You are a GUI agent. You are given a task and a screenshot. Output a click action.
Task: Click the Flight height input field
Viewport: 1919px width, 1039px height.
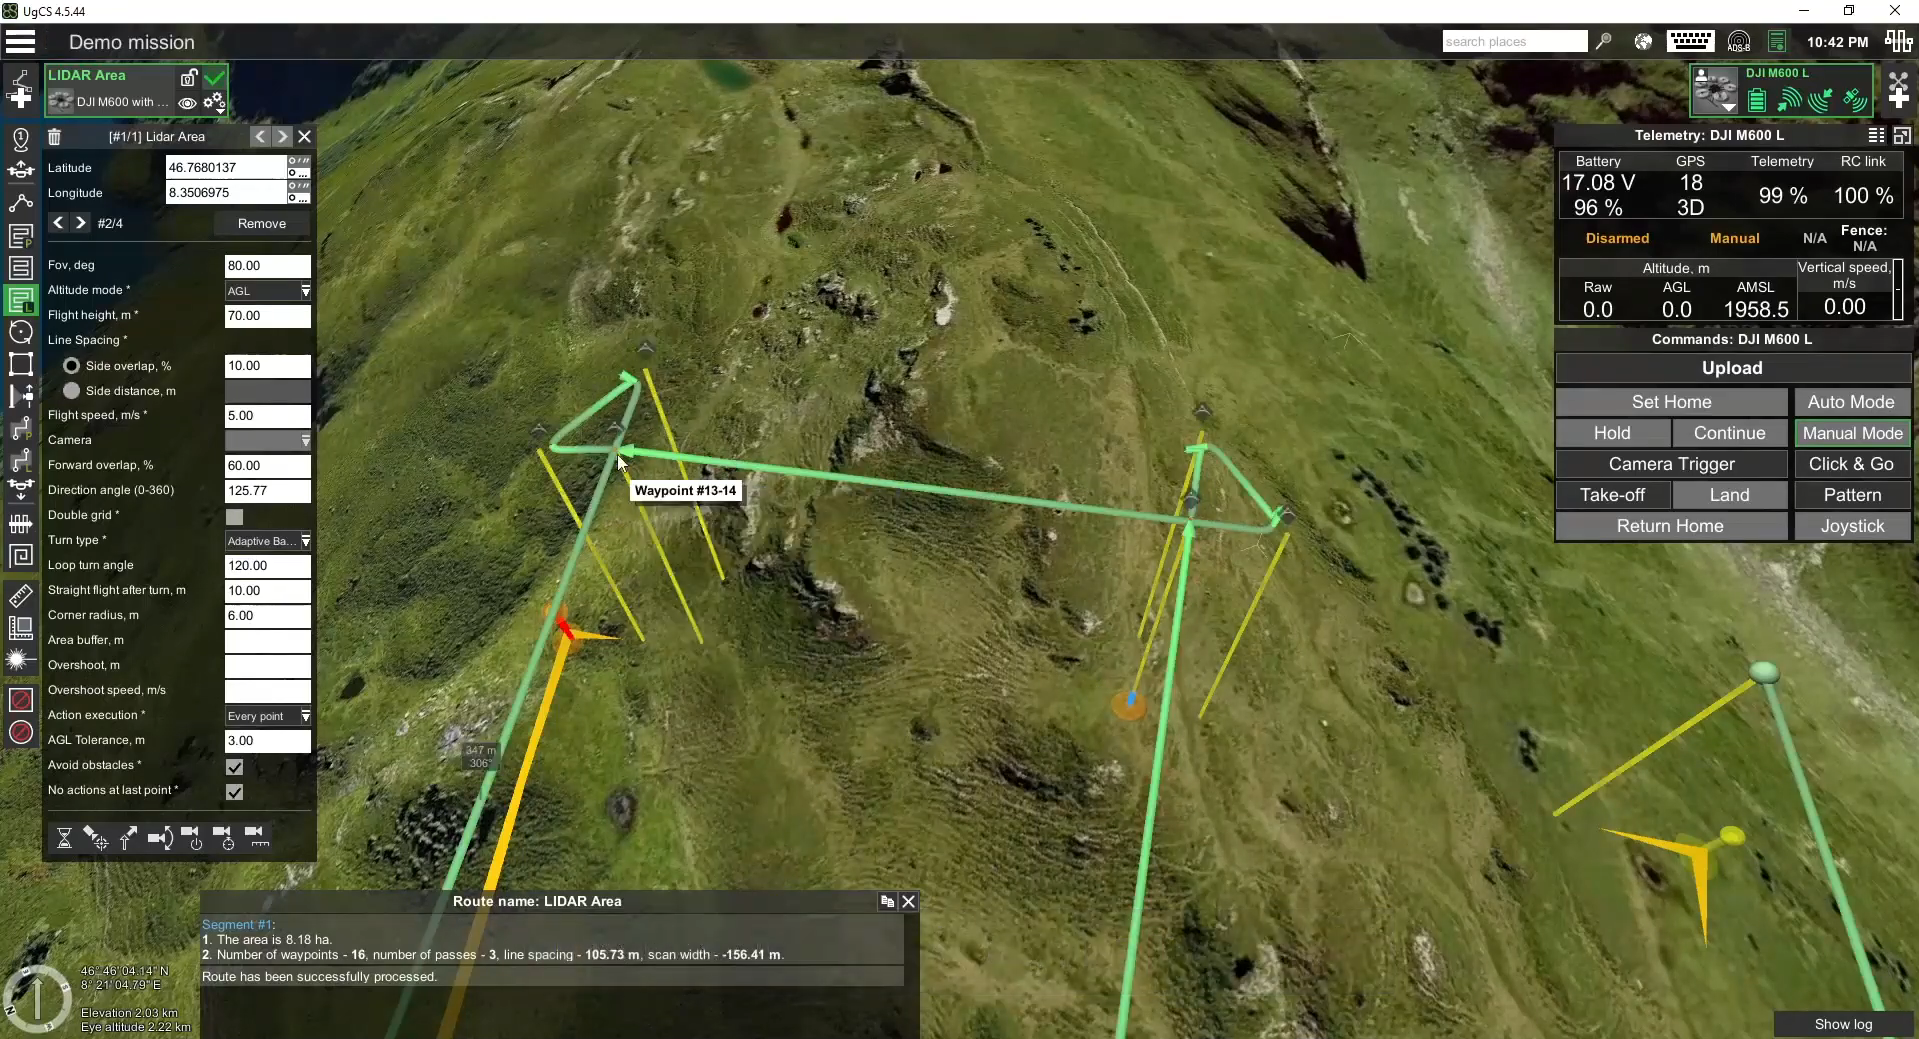[267, 316]
